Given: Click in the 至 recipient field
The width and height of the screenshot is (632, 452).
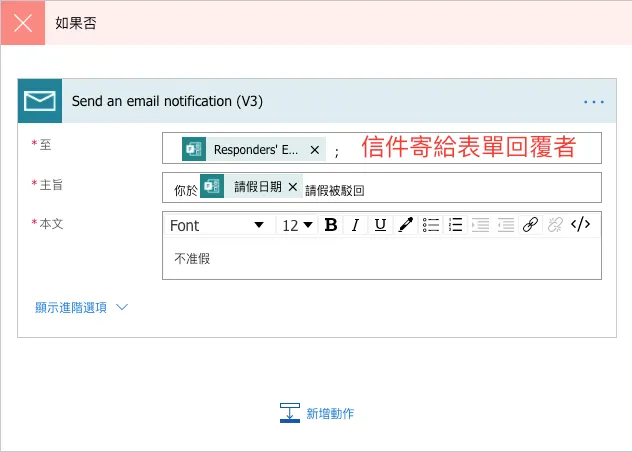Looking at the screenshot, I should tap(382, 148).
